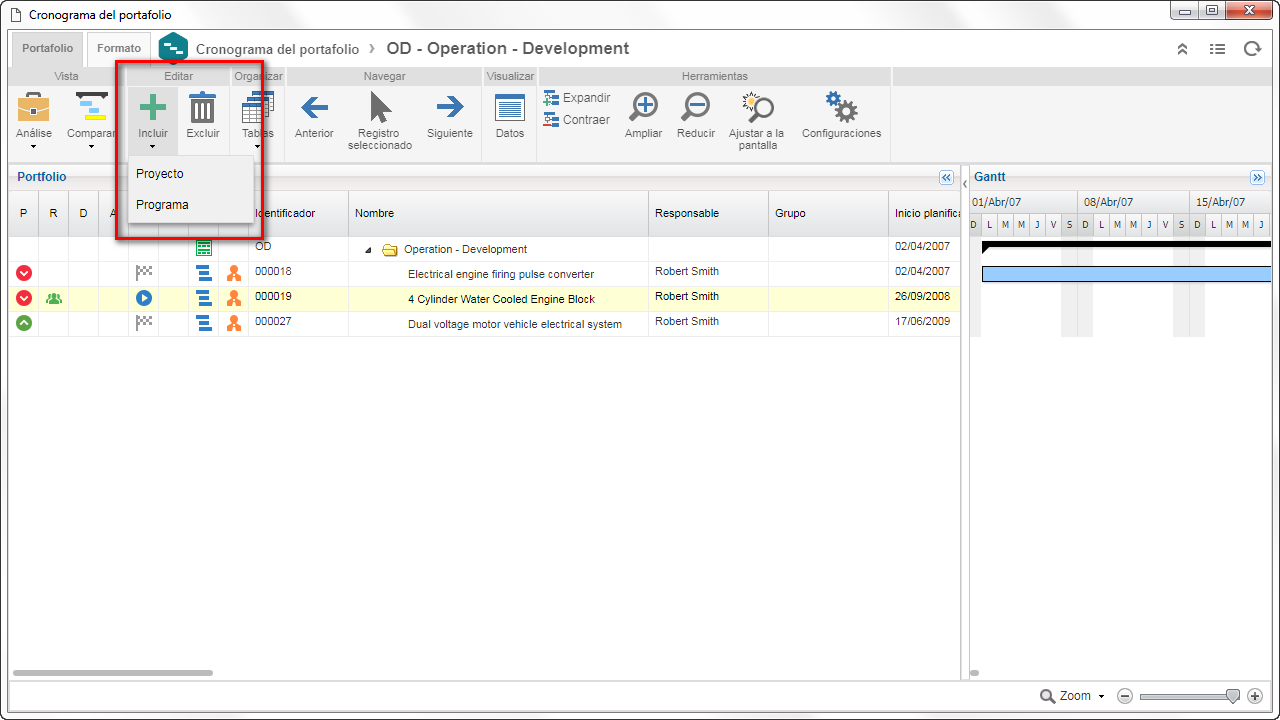Image resolution: width=1280 pixels, height=720 pixels.
Task: Click Ampliar magnifier icon
Action: pos(643,107)
